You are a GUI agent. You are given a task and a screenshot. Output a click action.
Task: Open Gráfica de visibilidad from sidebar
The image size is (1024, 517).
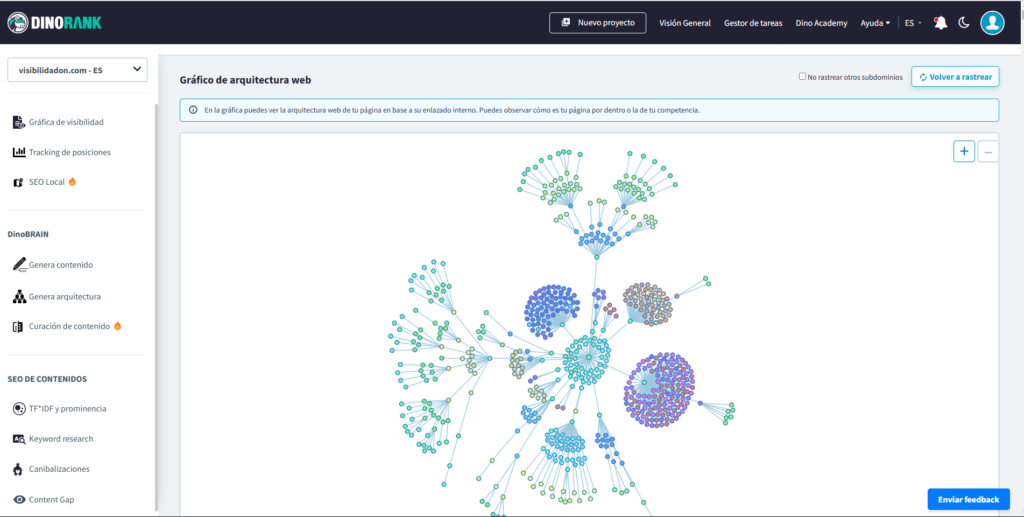click(x=66, y=122)
